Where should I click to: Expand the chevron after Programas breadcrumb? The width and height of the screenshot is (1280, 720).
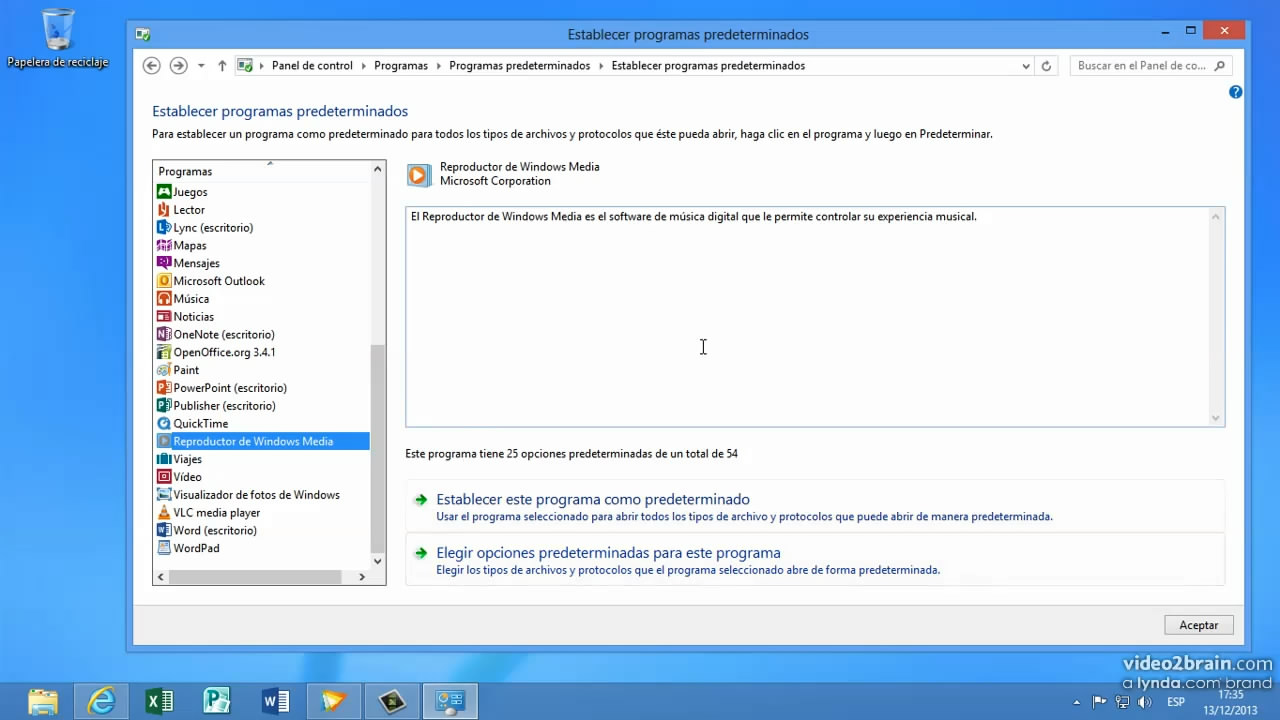[x=439, y=66]
